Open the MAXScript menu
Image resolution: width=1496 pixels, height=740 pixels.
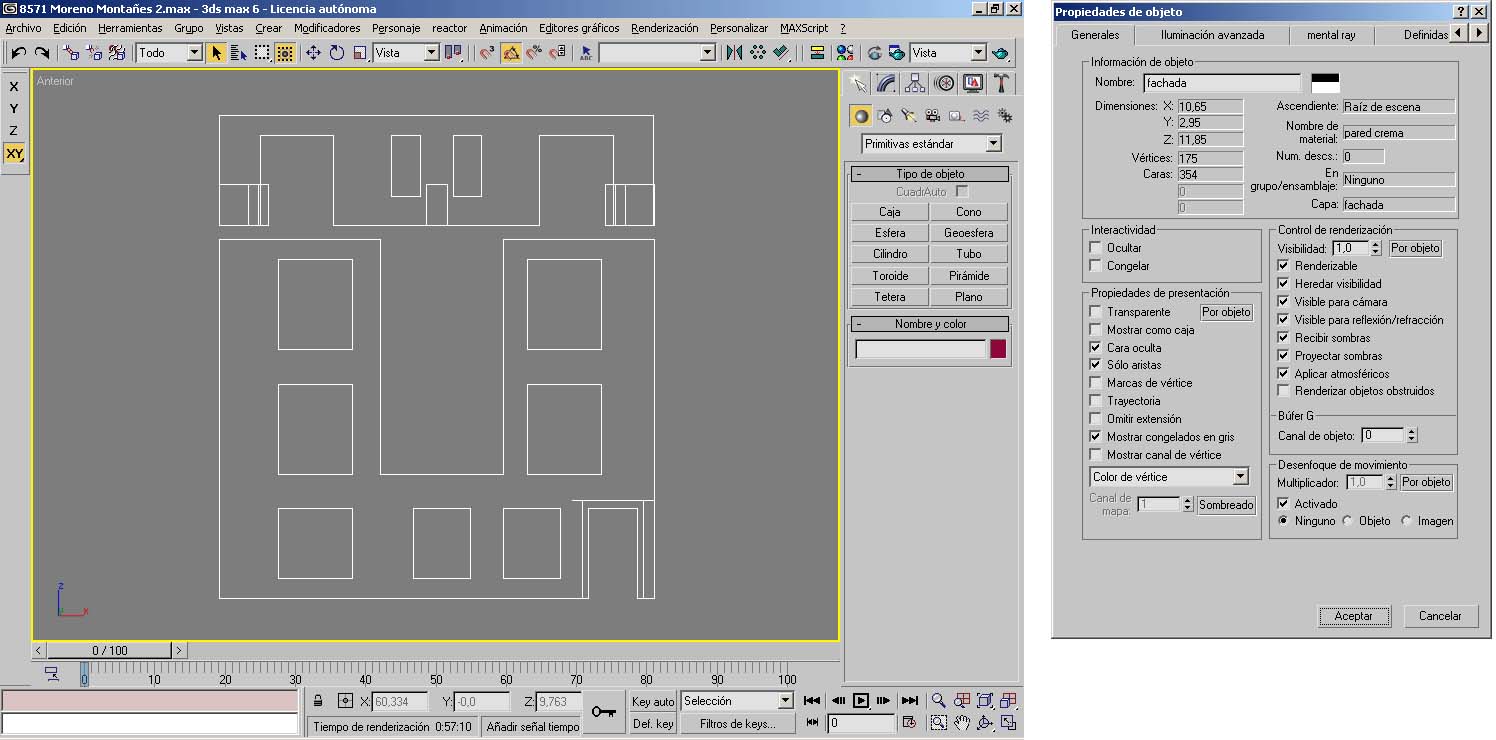pyautogui.click(x=804, y=28)
